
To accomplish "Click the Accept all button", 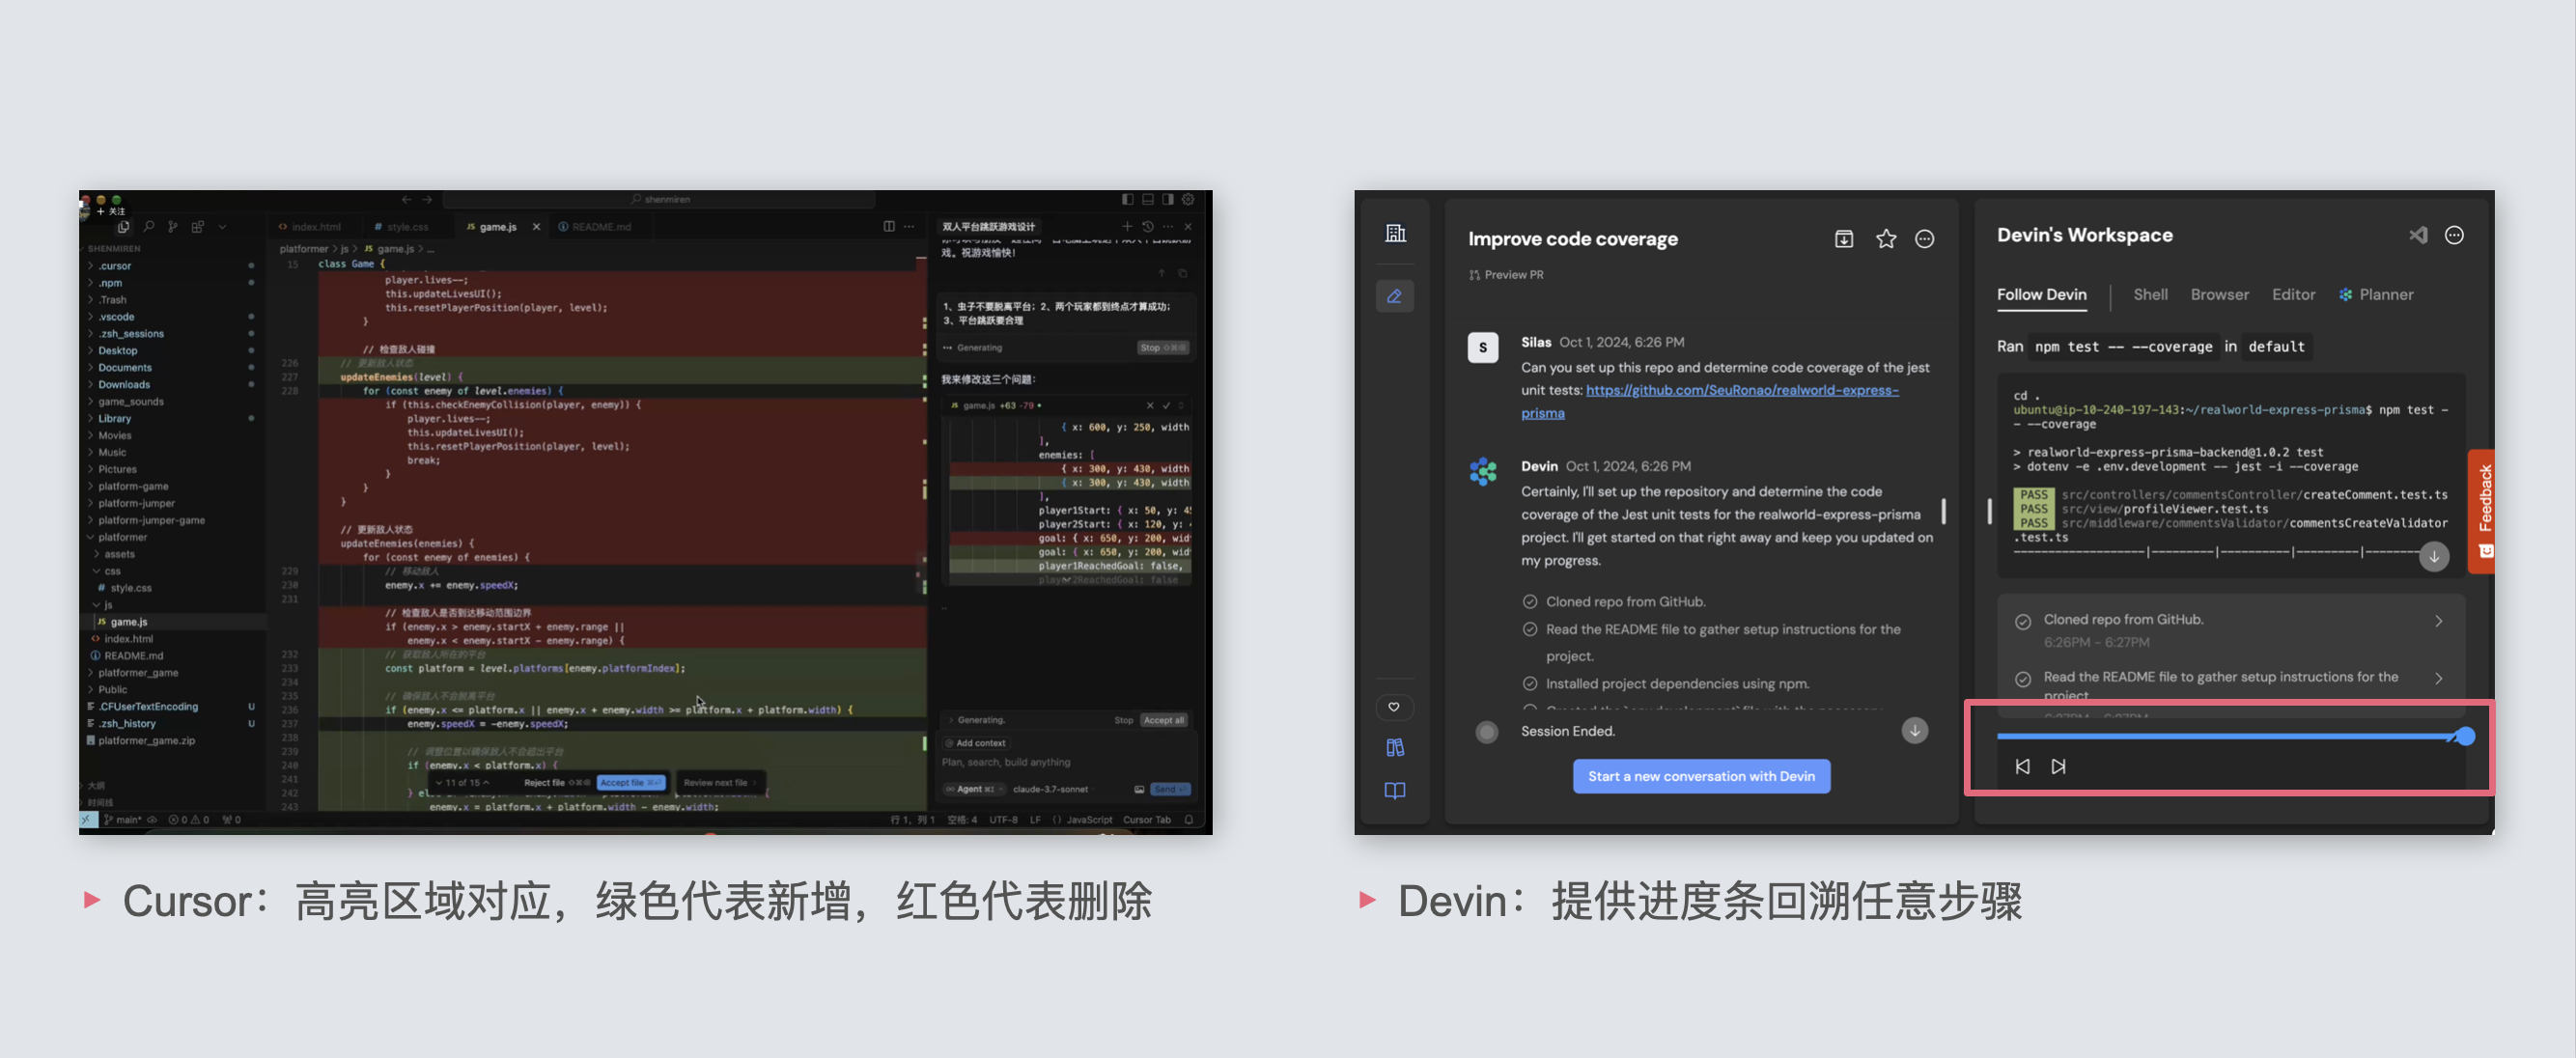I will pyautogui.click(x=1163, y=720).
